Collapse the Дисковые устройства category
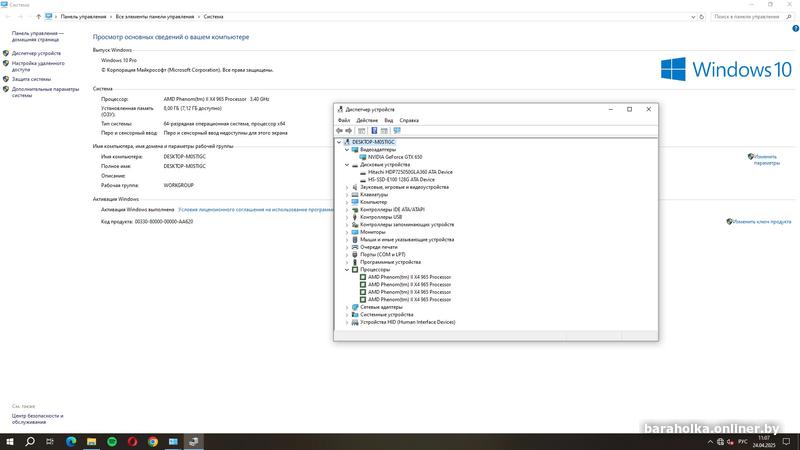 click(x=347, y=165)
